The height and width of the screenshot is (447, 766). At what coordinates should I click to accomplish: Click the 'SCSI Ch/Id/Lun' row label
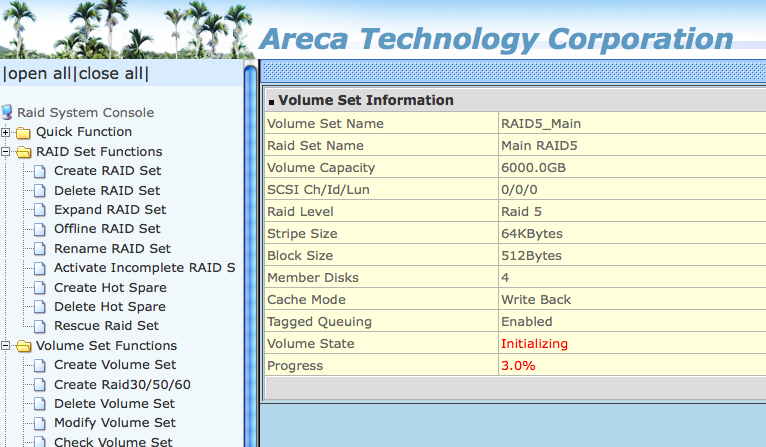coord(318,190)
